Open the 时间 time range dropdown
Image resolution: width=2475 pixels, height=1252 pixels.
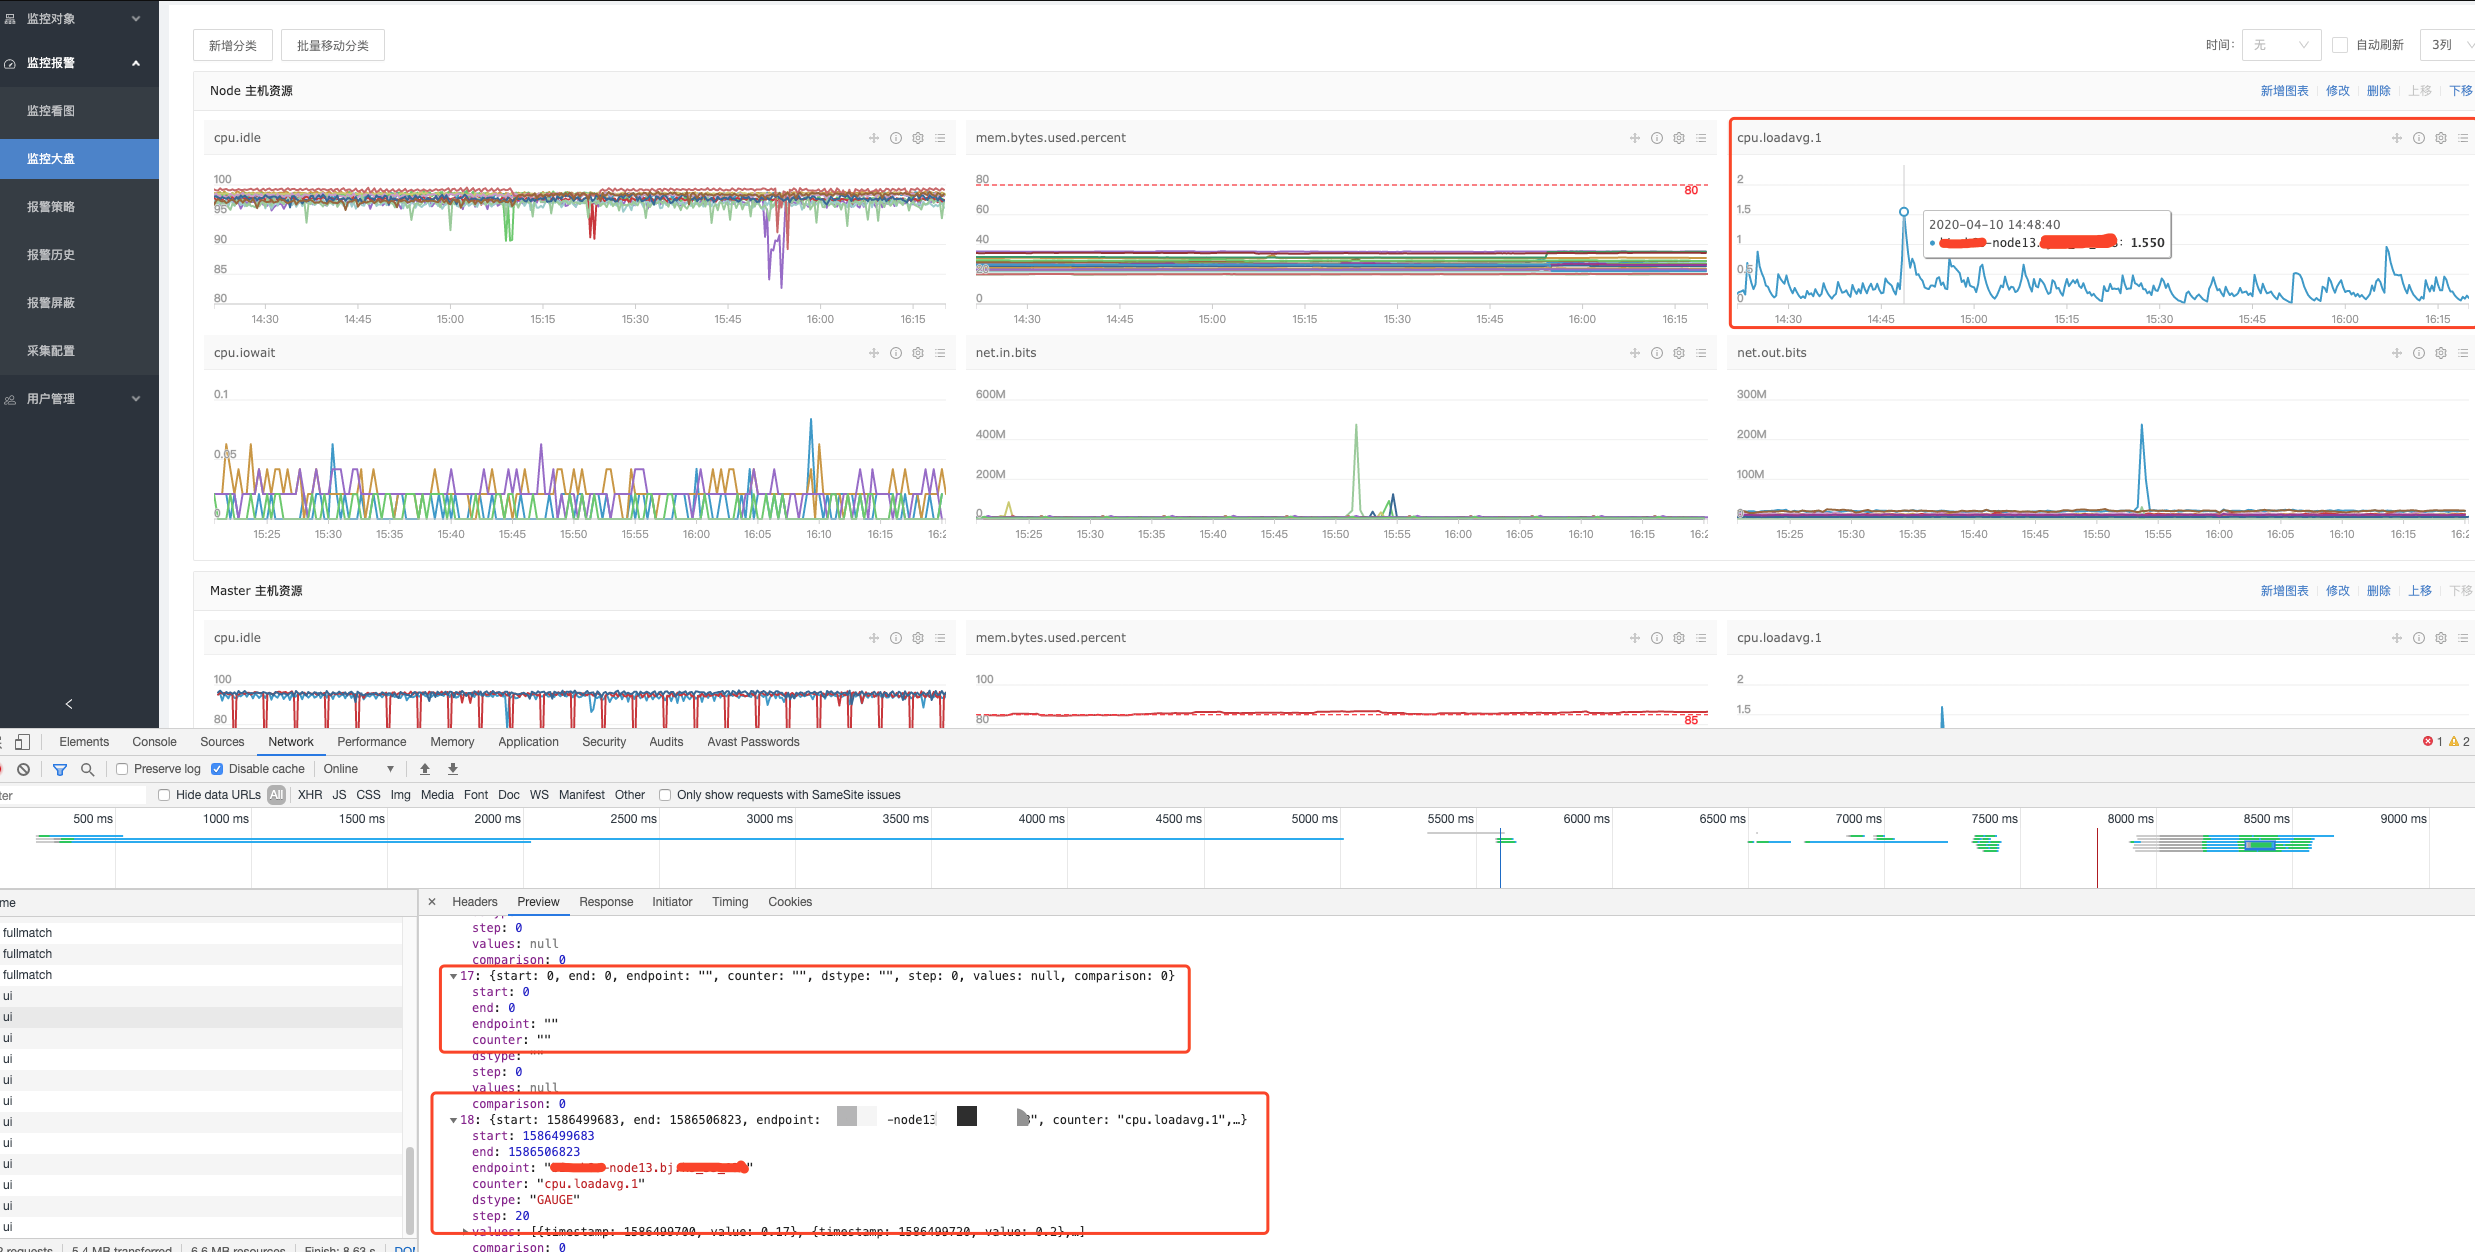2280,45
